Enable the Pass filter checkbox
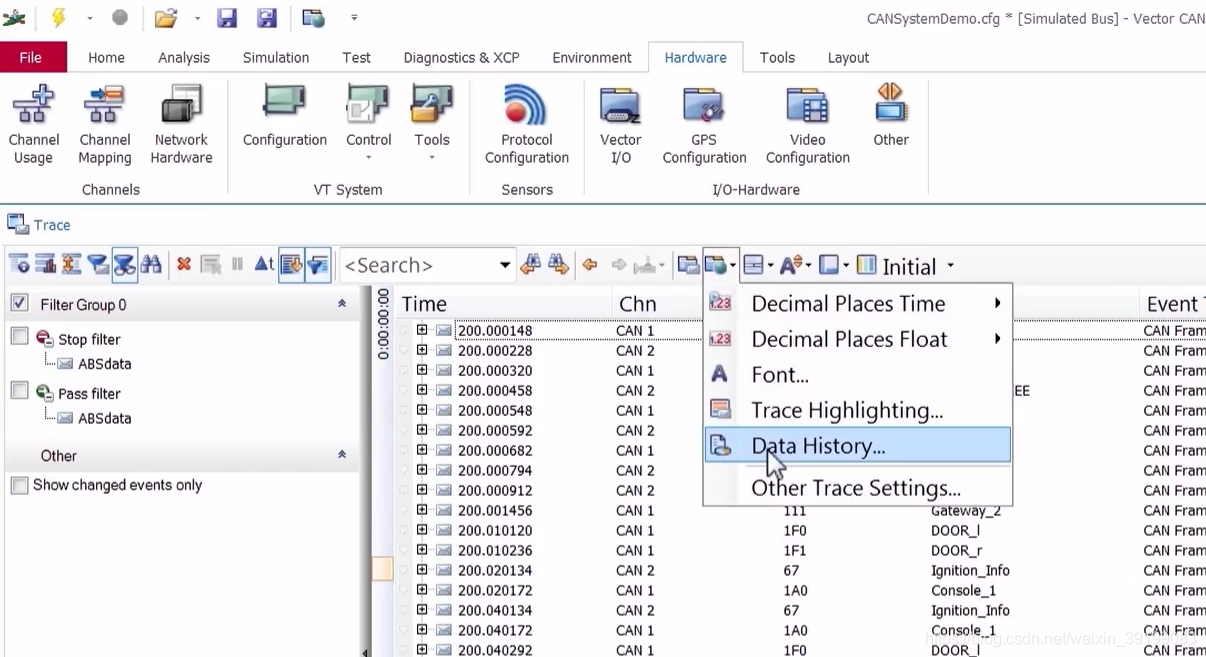1206x657 pixels. pyautogui.click(x=19, y=390)
